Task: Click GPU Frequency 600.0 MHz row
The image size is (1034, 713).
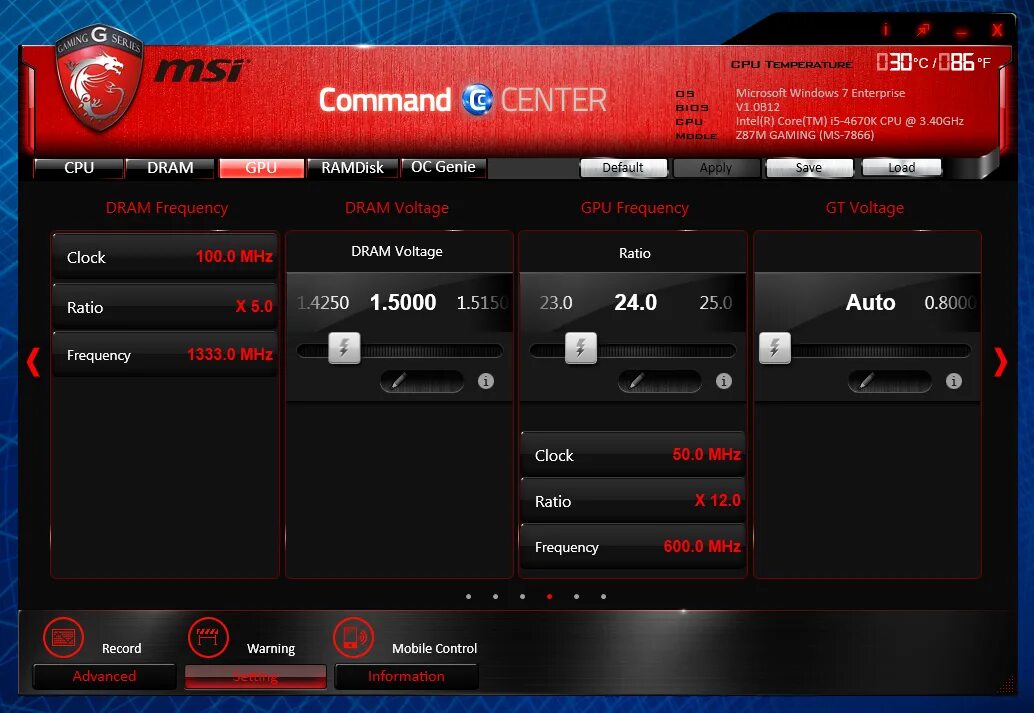Action: 633,547
